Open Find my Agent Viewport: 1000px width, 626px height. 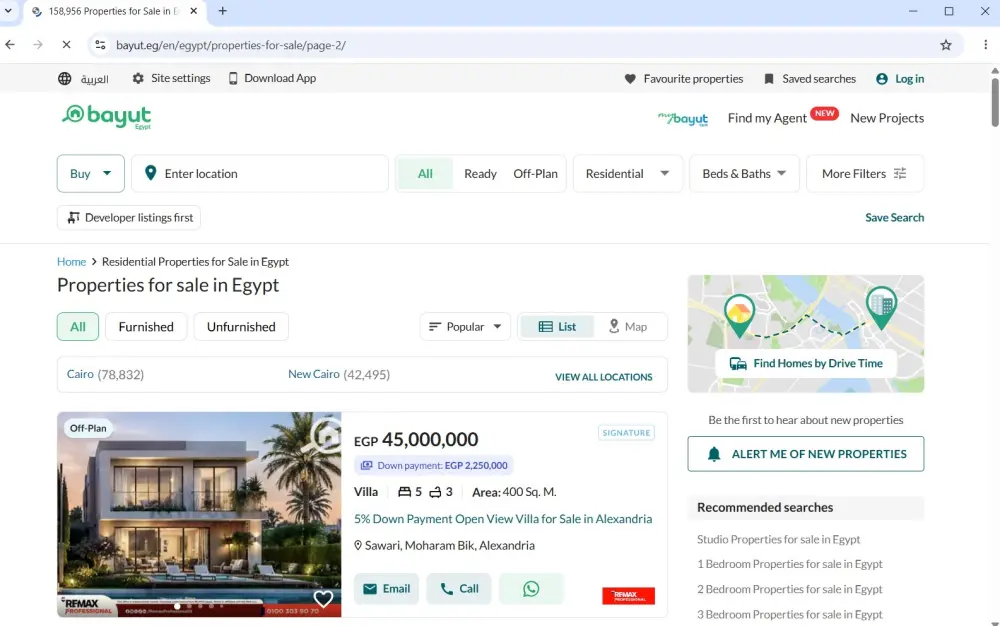pyautogui.click(x=767, y=118)
